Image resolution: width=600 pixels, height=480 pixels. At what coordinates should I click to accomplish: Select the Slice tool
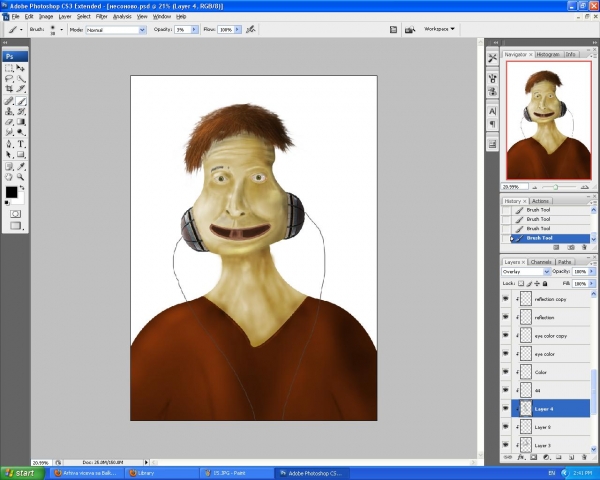click(21, 89)
